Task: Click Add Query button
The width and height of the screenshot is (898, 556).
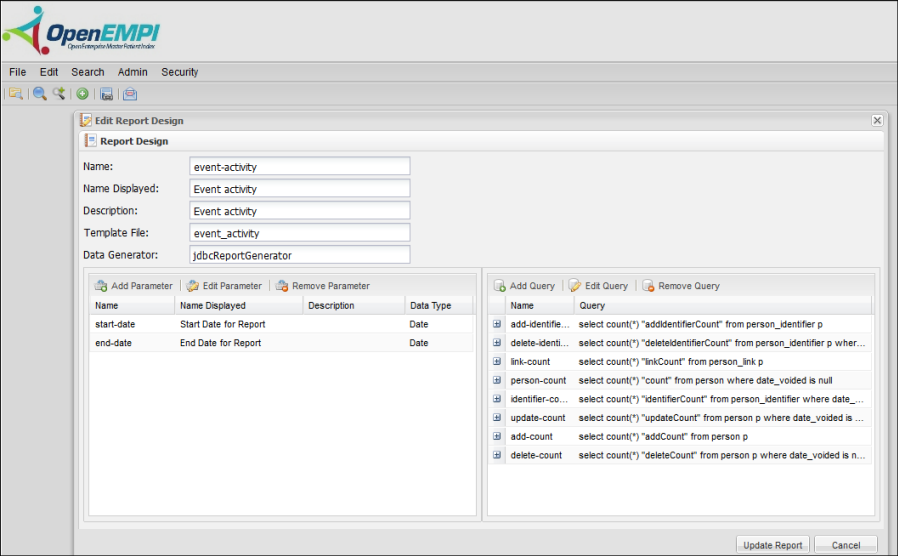Action: (x=525, y=286)
